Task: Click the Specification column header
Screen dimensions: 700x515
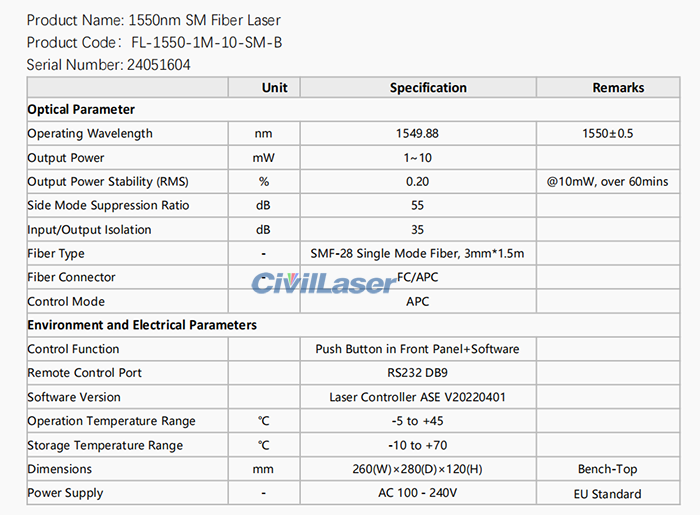Action: point(428,87)
